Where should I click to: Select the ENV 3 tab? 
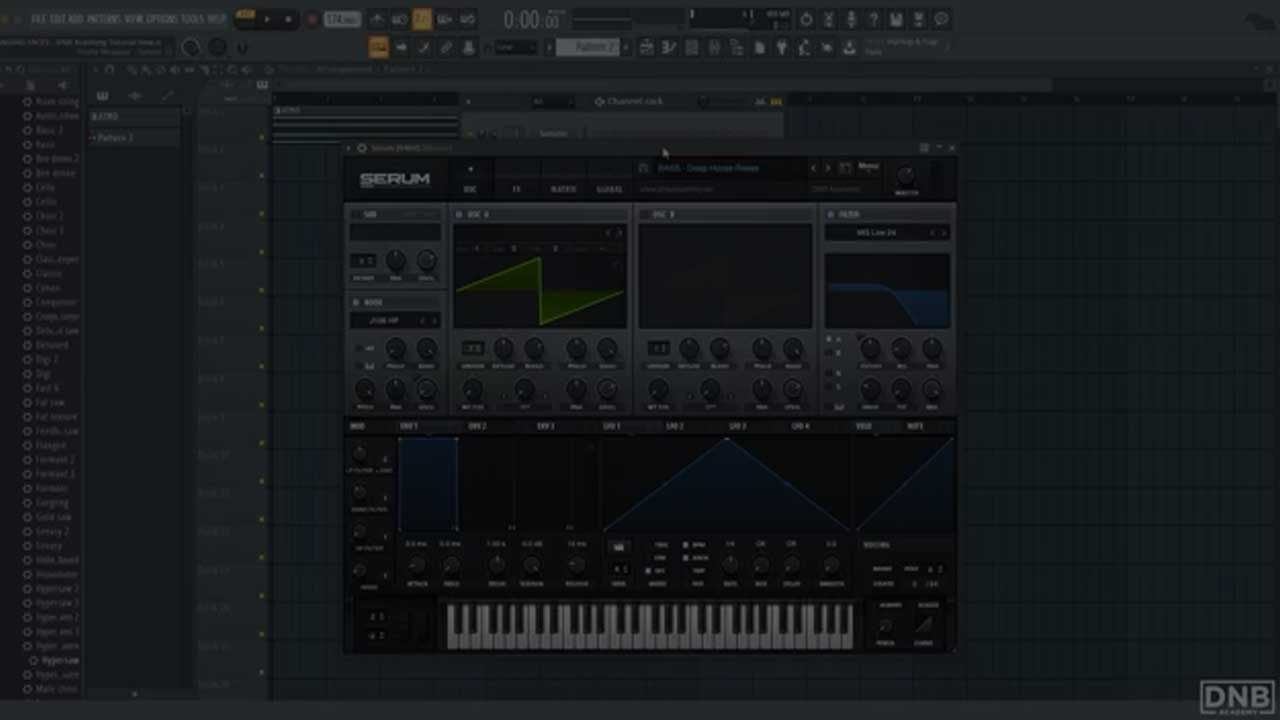coord(545,426)
